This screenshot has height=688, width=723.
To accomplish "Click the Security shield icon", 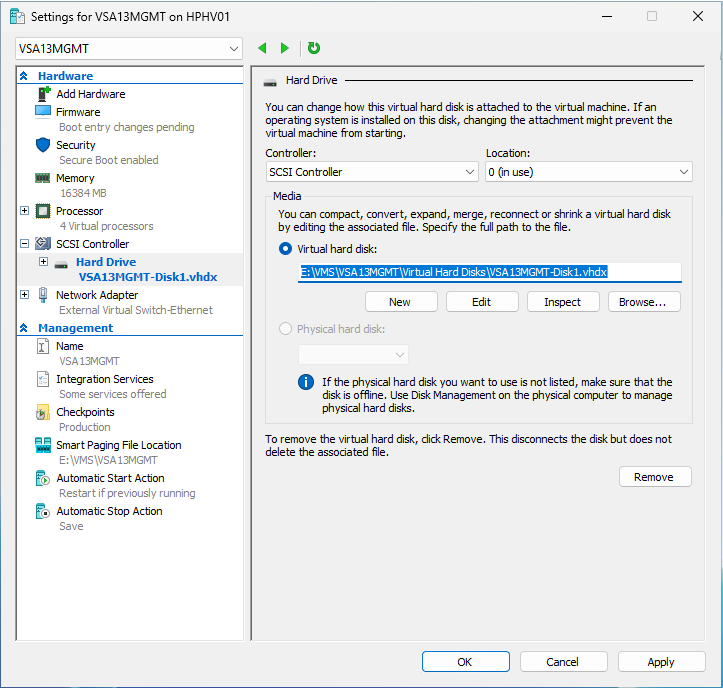I will (x=43, y=145).
